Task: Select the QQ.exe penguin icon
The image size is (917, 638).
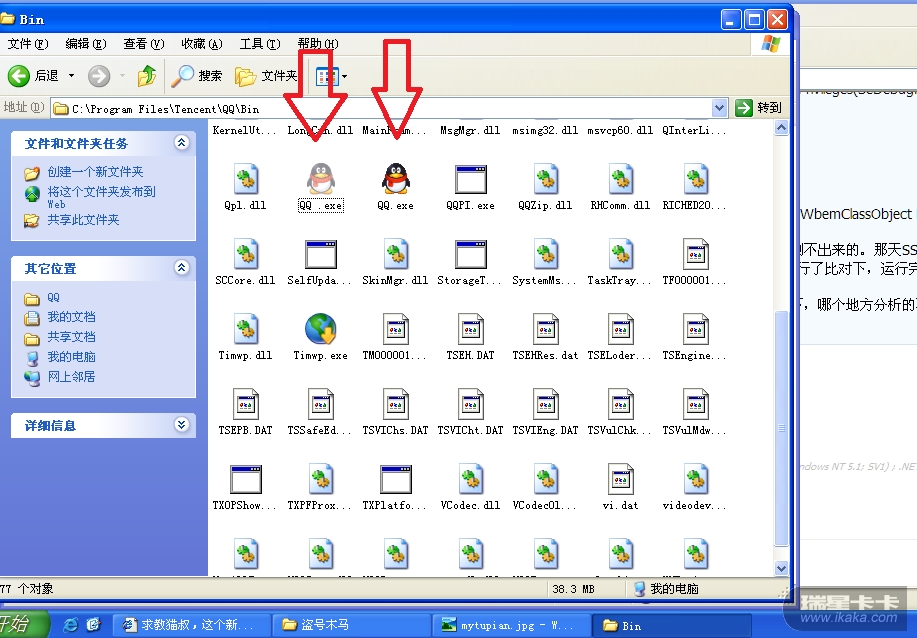Action: coord(396,178)
